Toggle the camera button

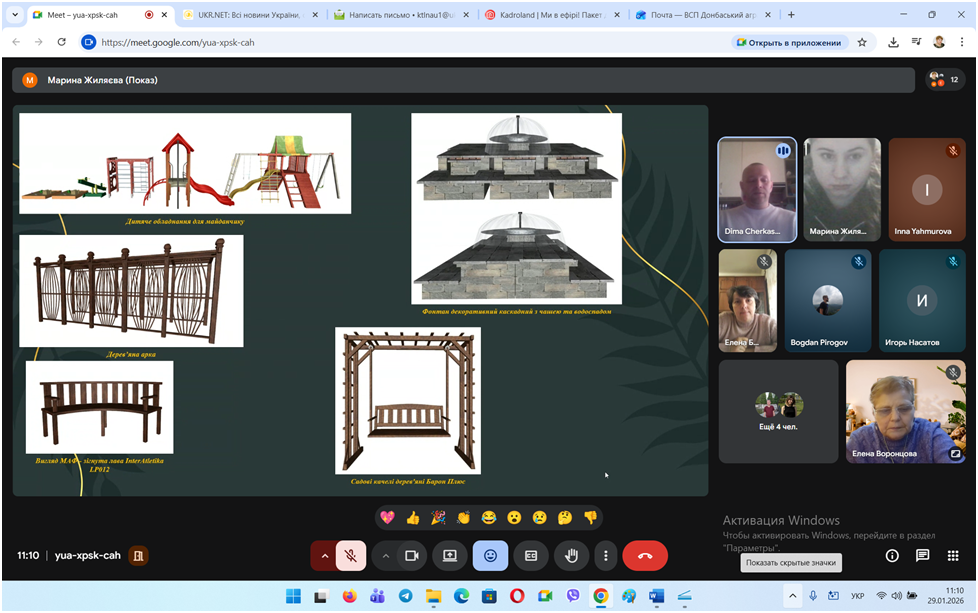(x=411, y=555)
